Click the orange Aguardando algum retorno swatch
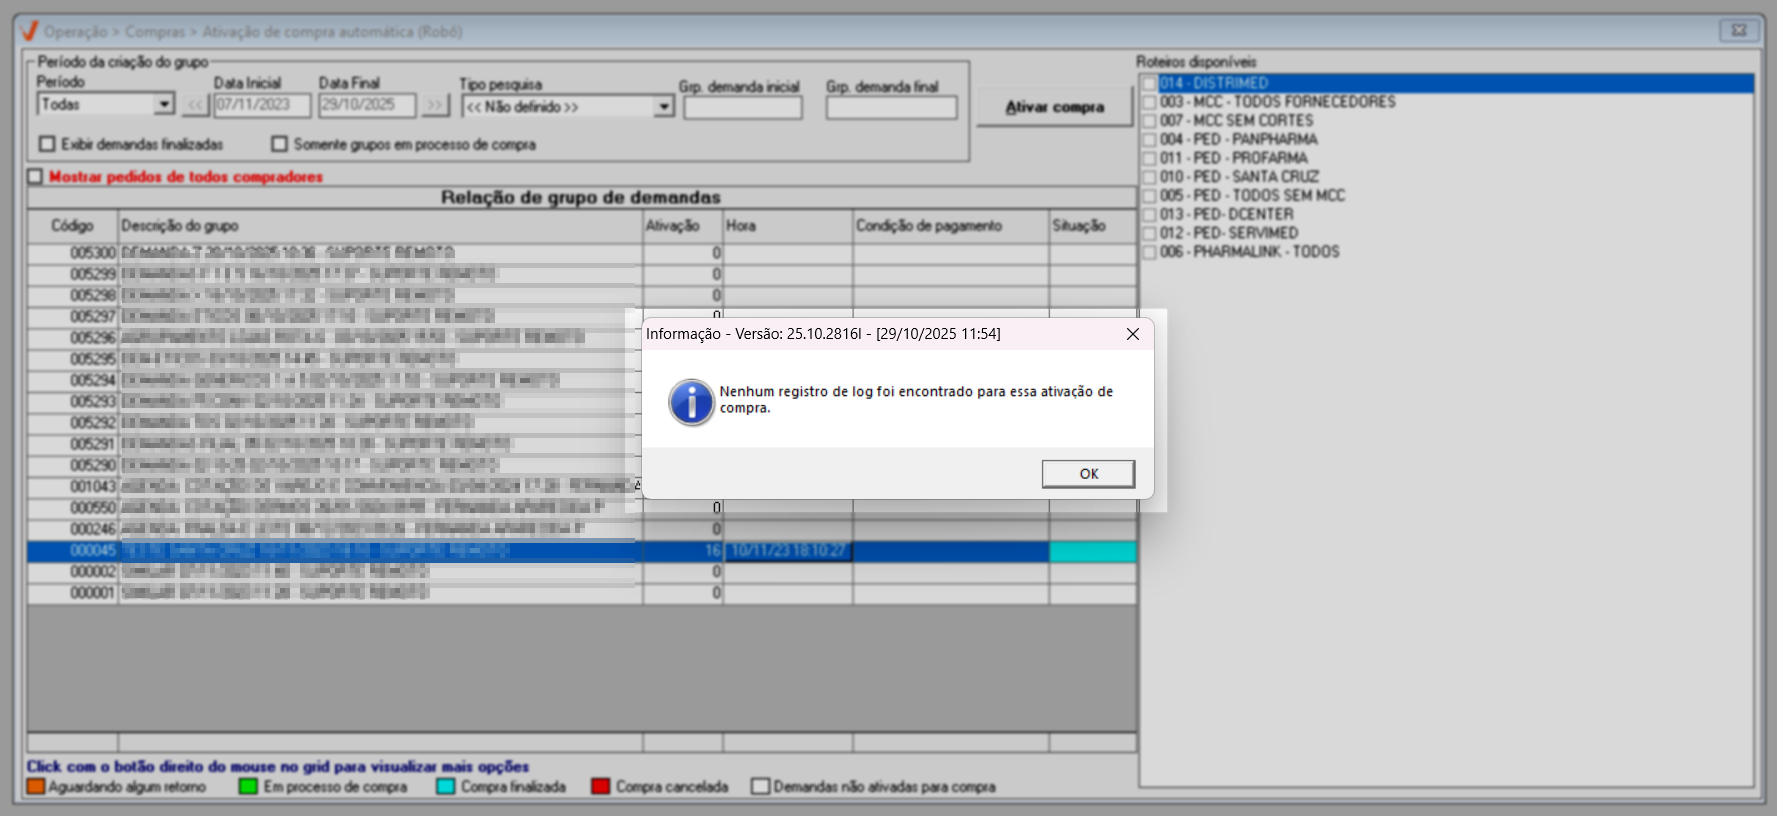Image resolution: width=1777 pixels, height=816 pixels. click(36, 787)
